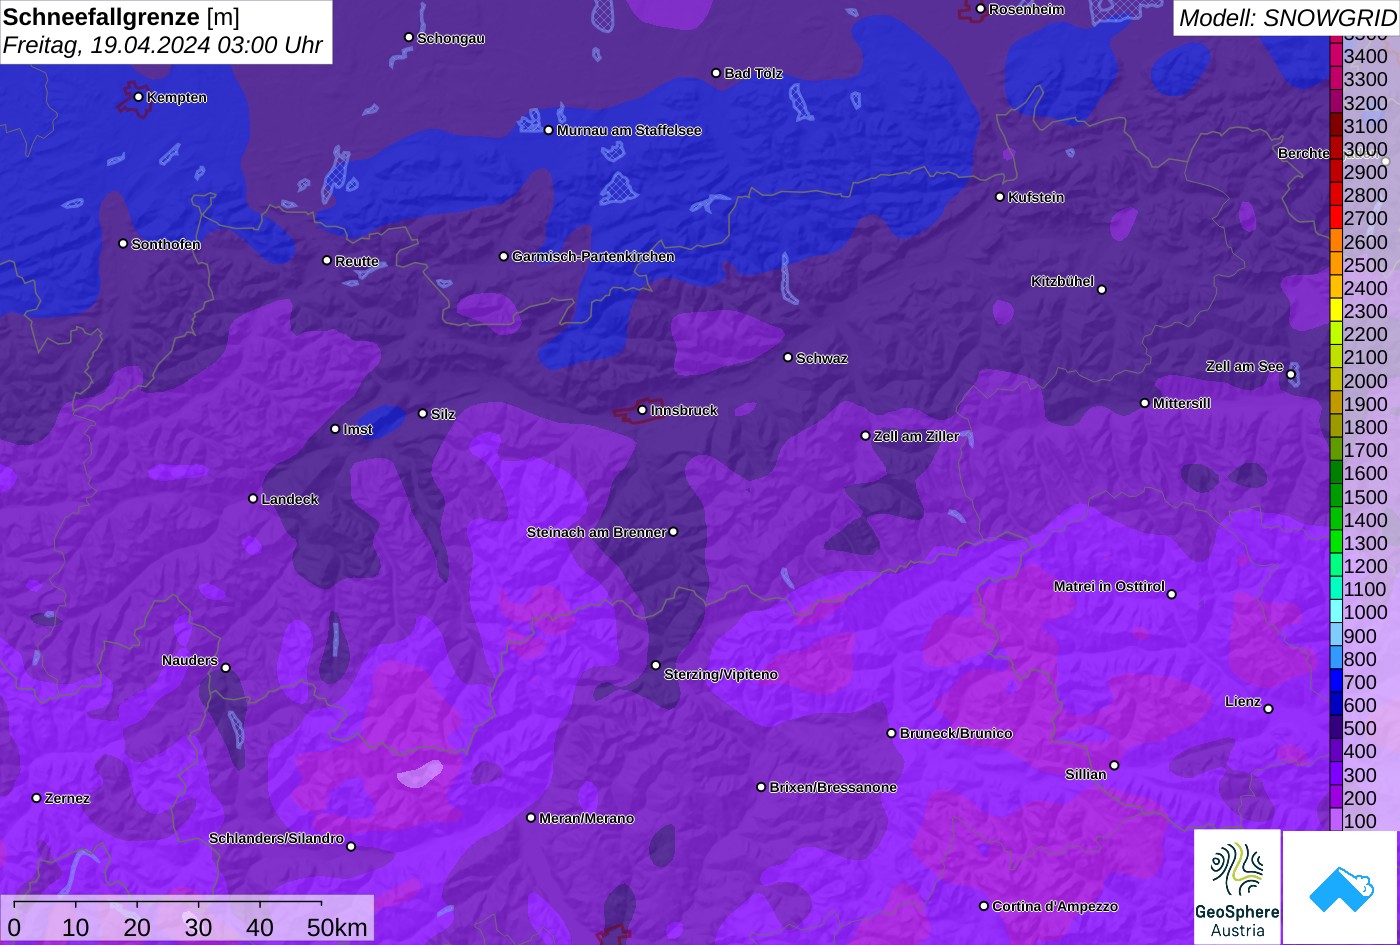The width and height of the screenshot is (1400, 945).
Task: Click the Schlanders/Silandro label
Action: (276, 838)
